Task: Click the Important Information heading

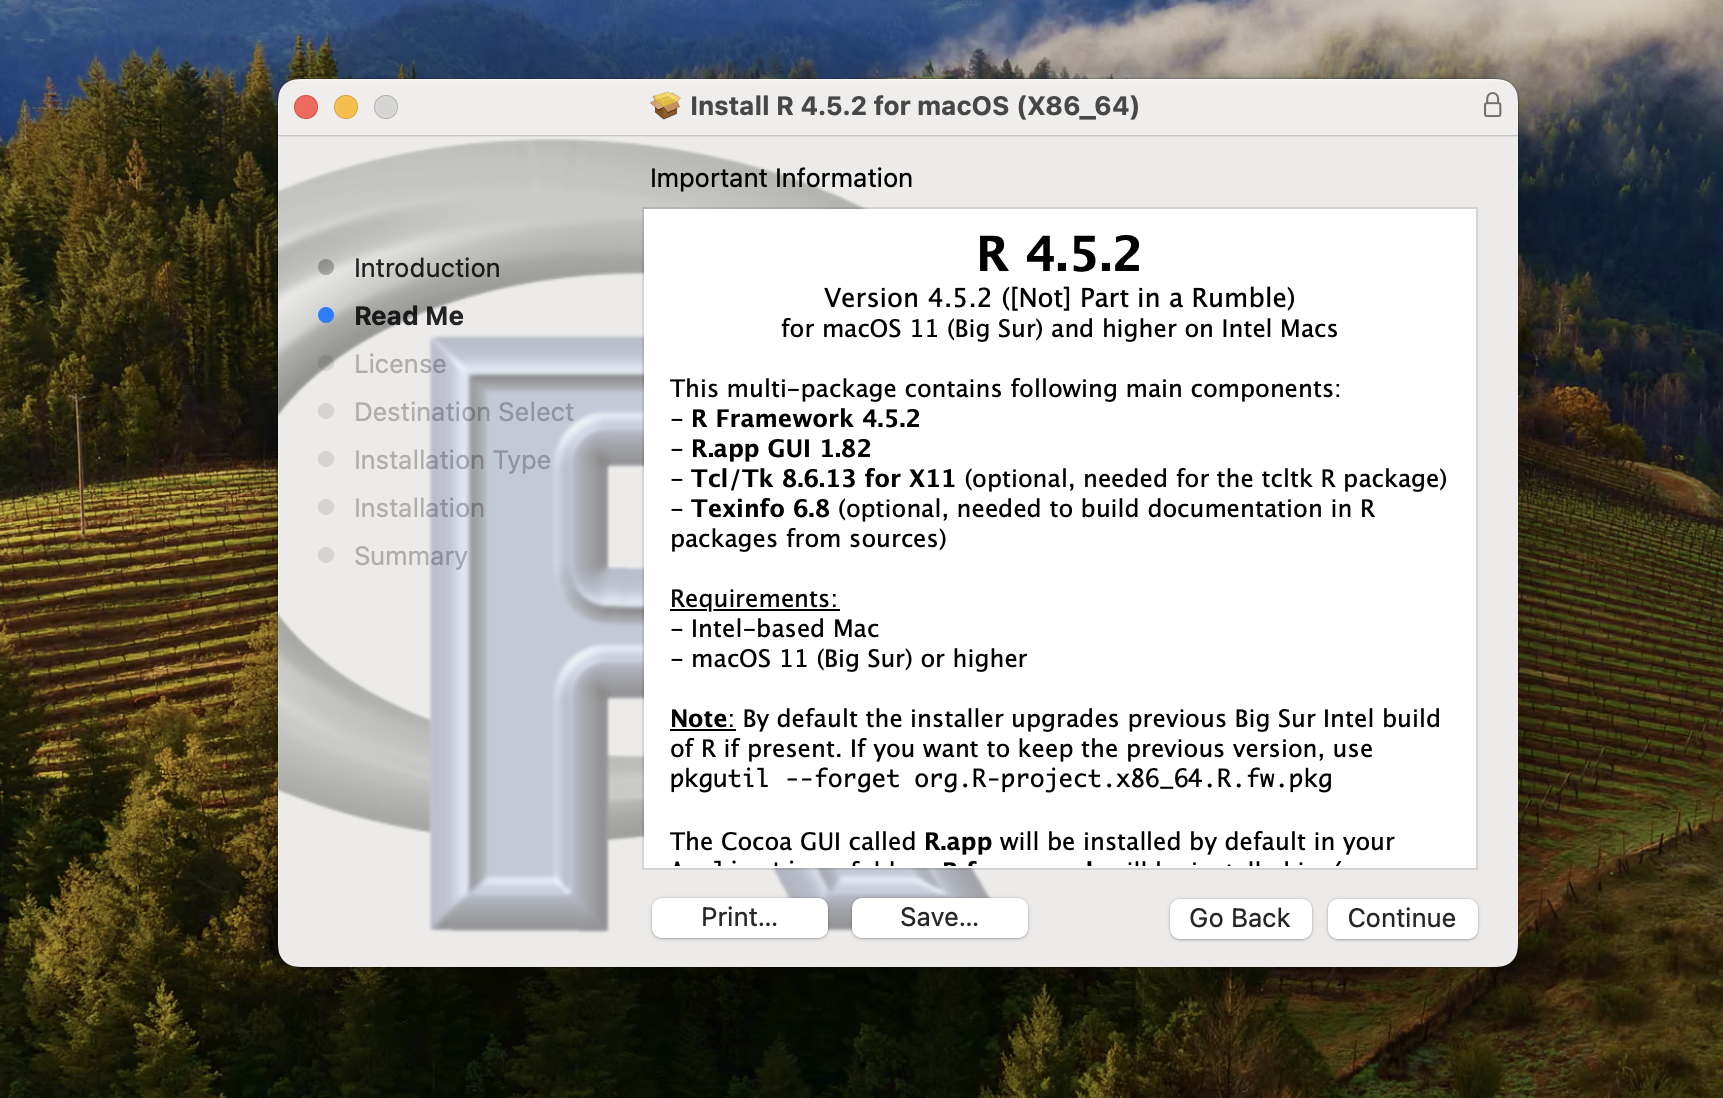Action: (x=781, y=178)
